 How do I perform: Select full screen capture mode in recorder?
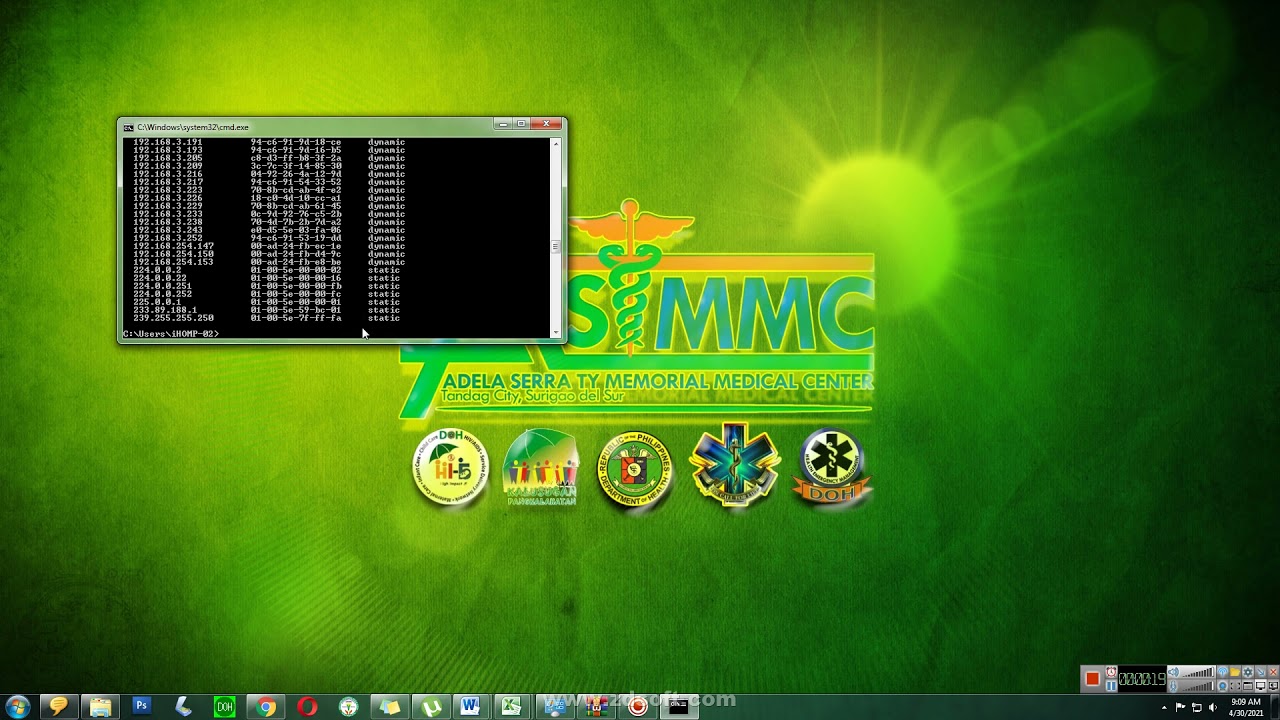1261,686
